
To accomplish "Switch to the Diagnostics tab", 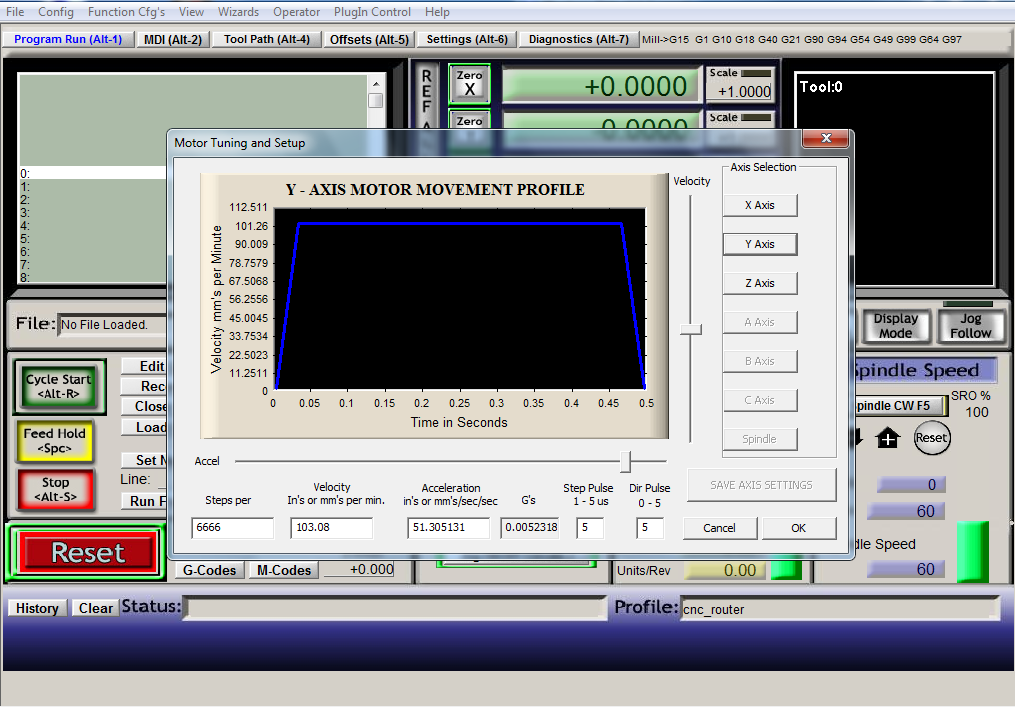I will (578, 39).
